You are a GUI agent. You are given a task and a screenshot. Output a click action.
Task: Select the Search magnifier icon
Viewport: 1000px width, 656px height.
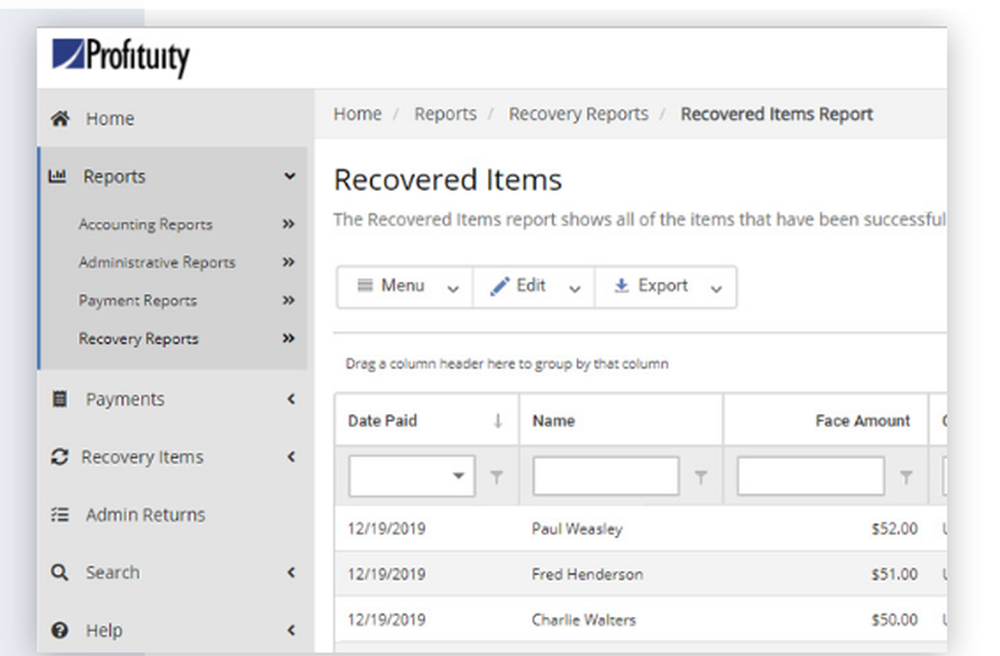coord(60,572)
